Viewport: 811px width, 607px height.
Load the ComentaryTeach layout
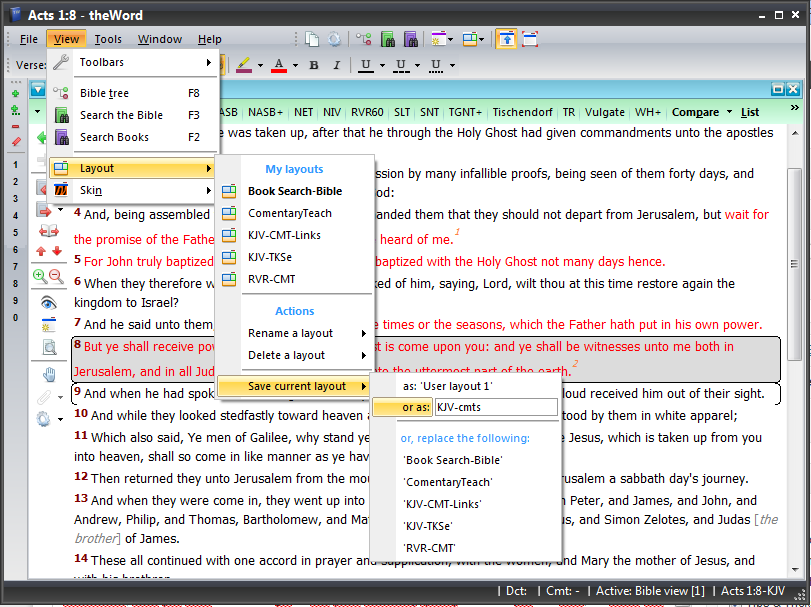(295, 213)
